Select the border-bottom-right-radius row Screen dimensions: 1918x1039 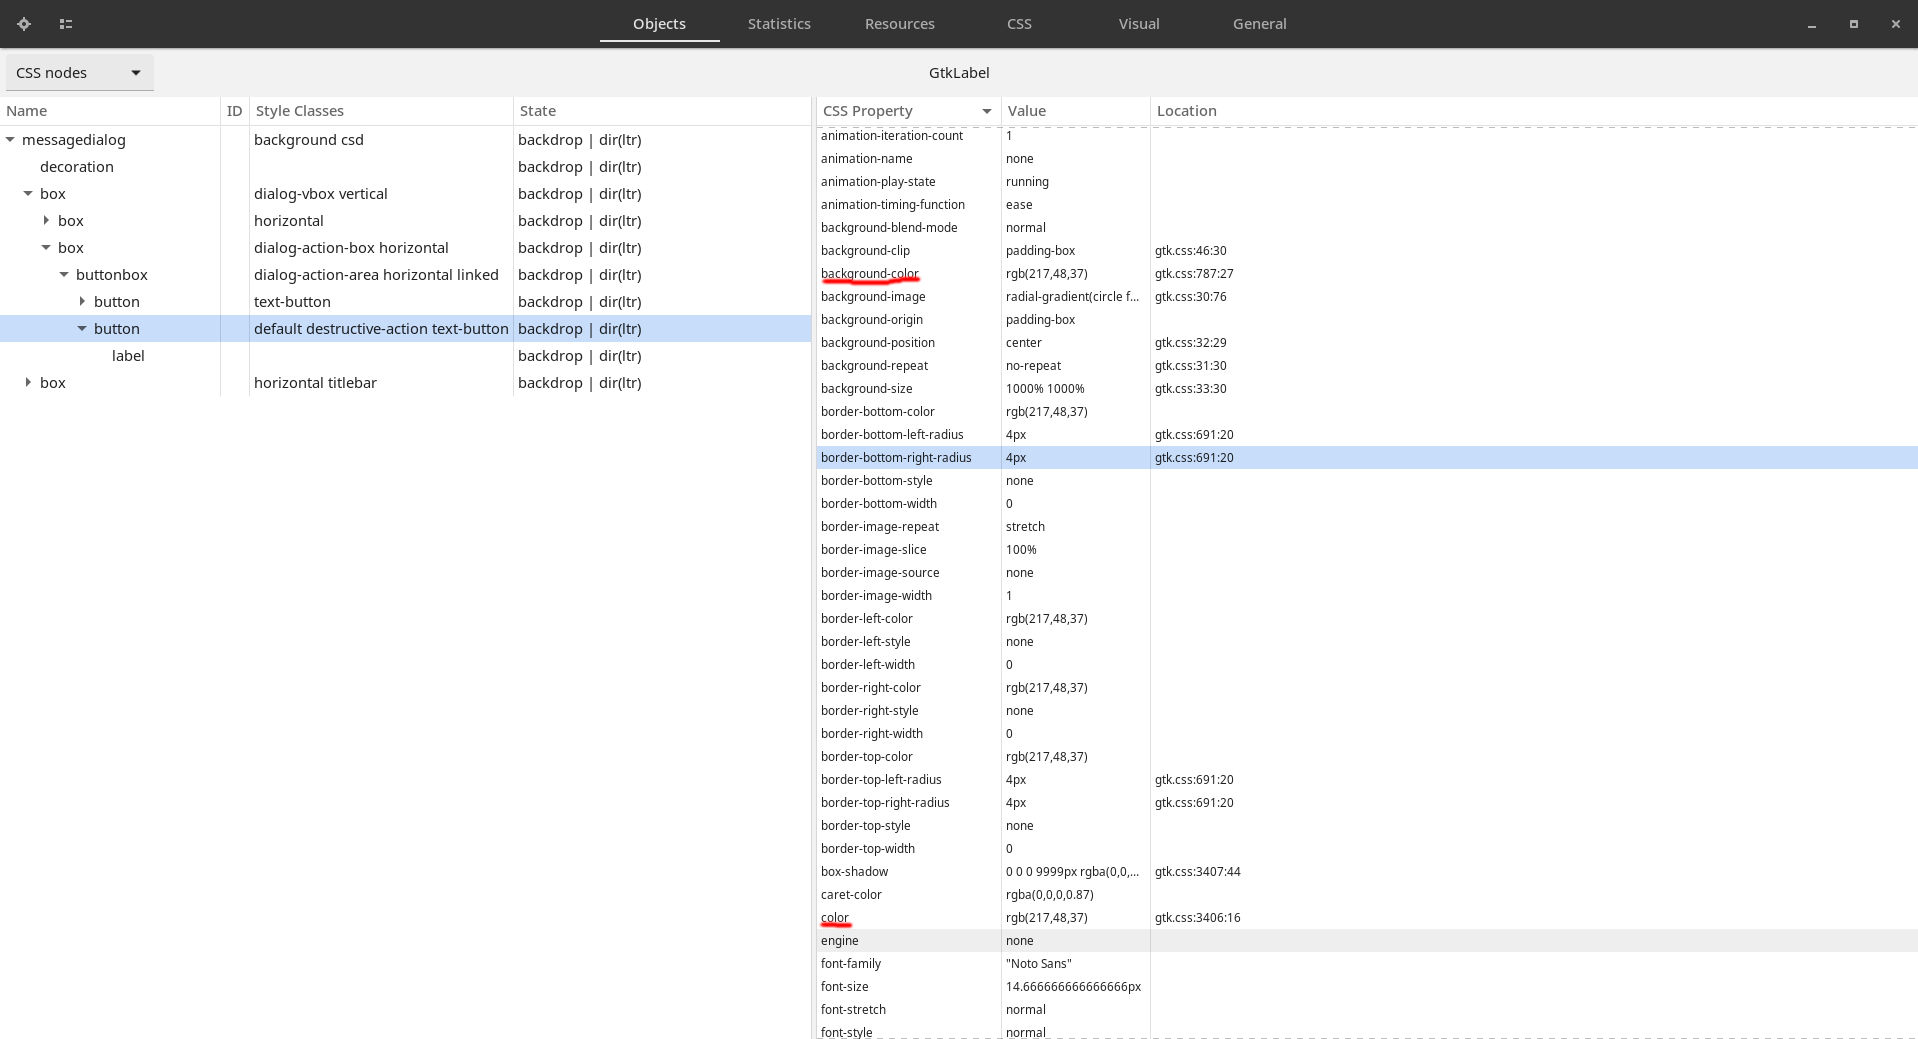[1367, 458]
